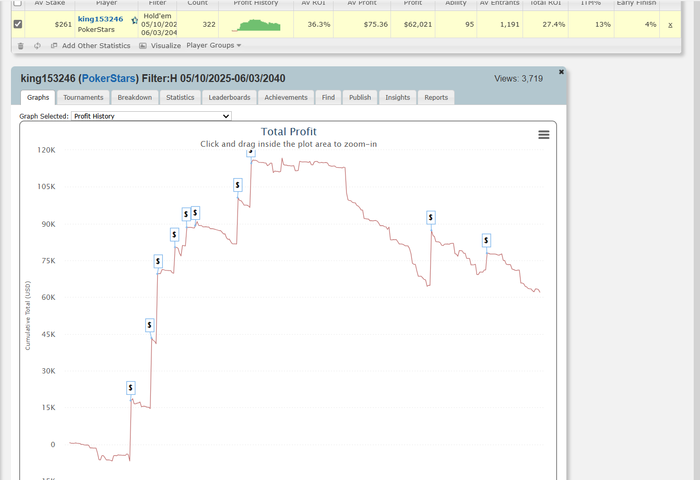Go to the Leaderboards tab
Image resolution: width=700 pixels, height=480 pixels.
pos(229,97)
